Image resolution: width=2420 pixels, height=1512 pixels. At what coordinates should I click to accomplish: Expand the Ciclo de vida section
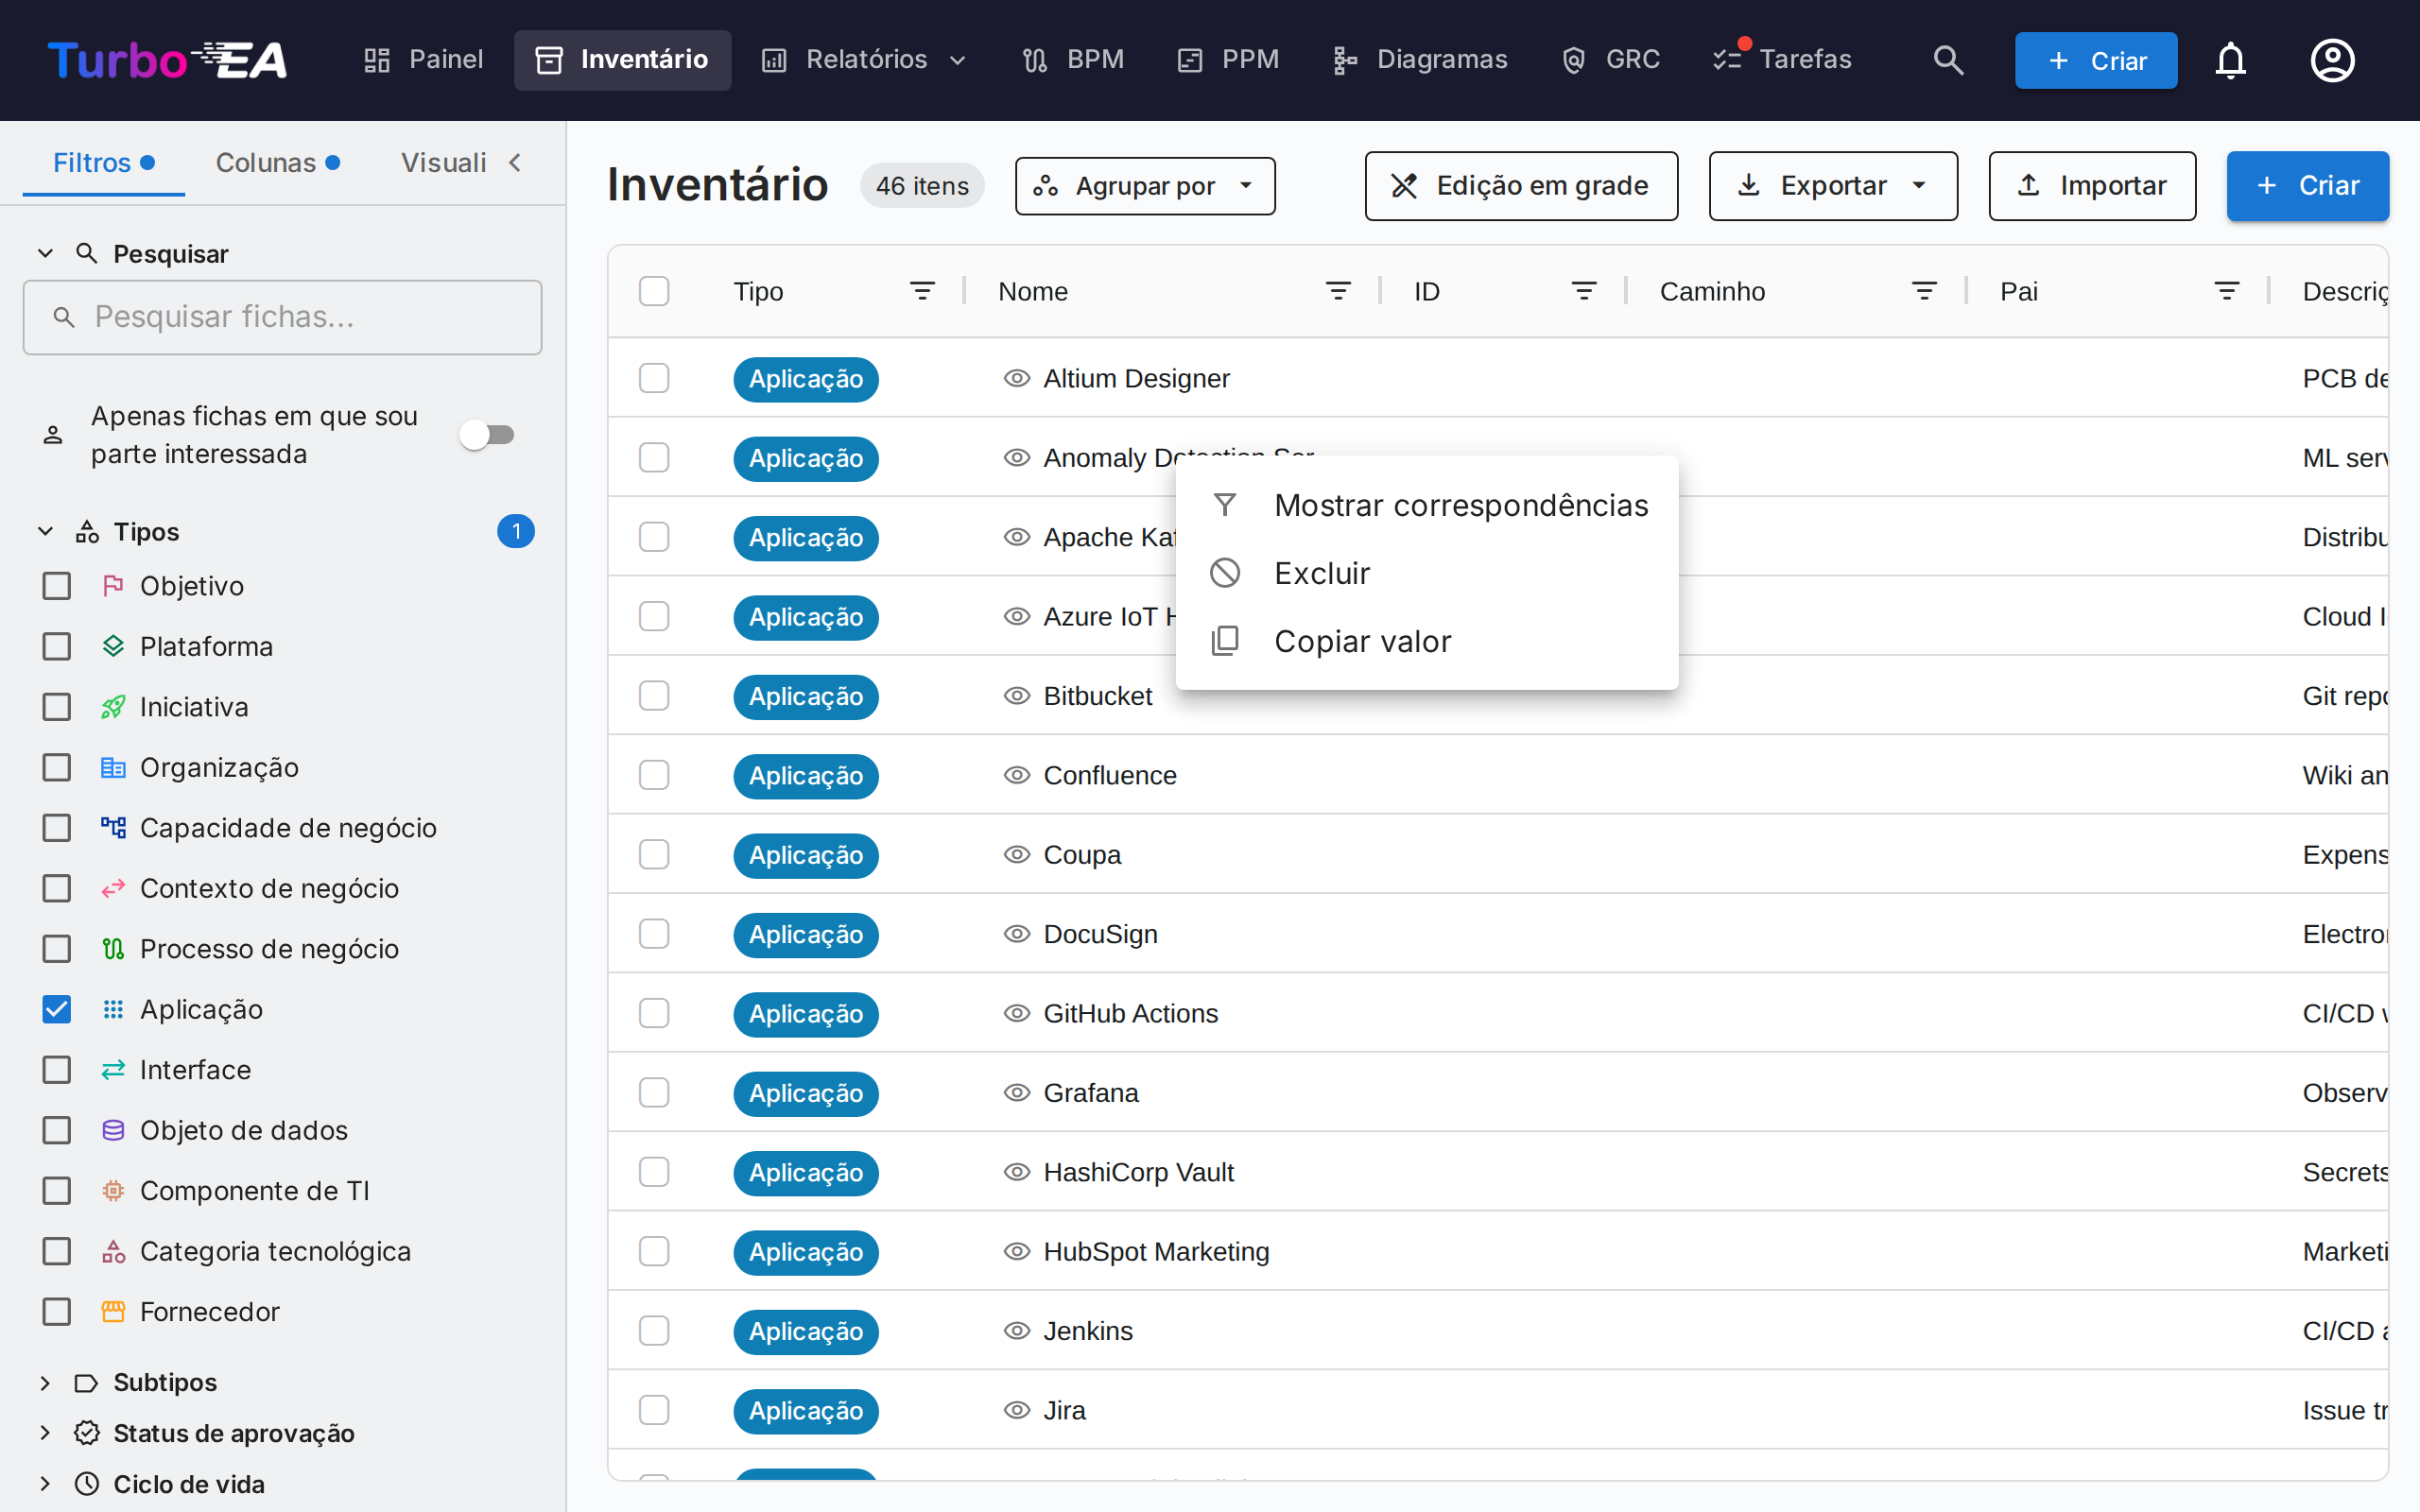click(45, 1484)
